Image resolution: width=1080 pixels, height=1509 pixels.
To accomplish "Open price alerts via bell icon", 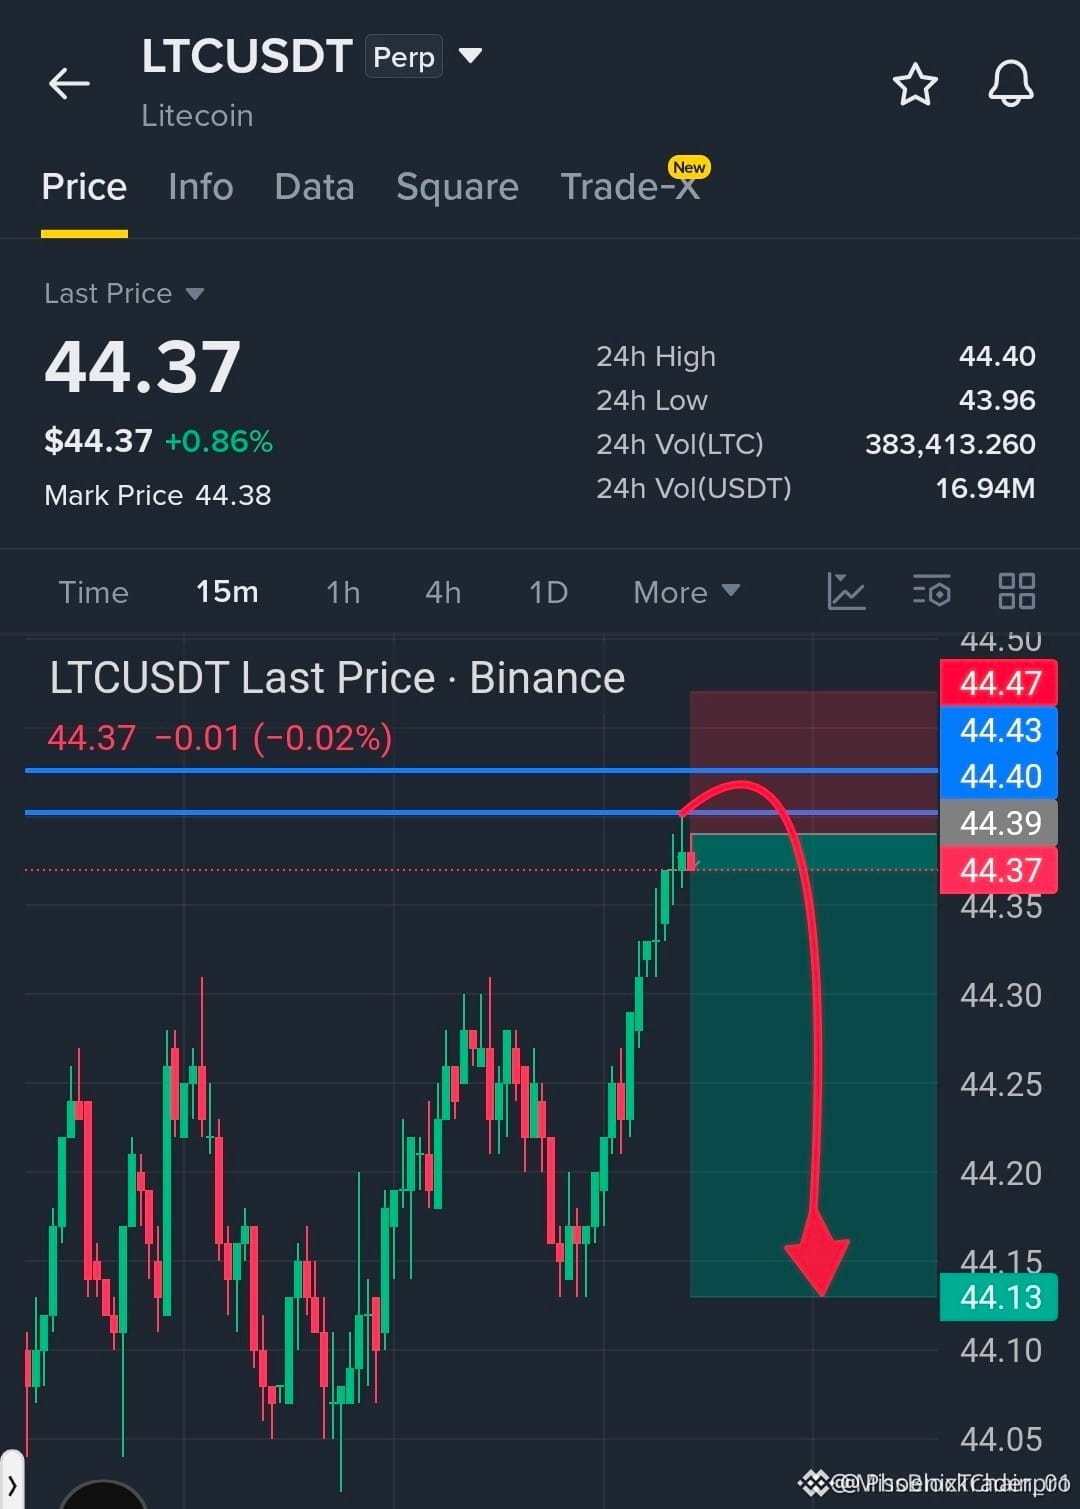I will [x=1011, y=83].
